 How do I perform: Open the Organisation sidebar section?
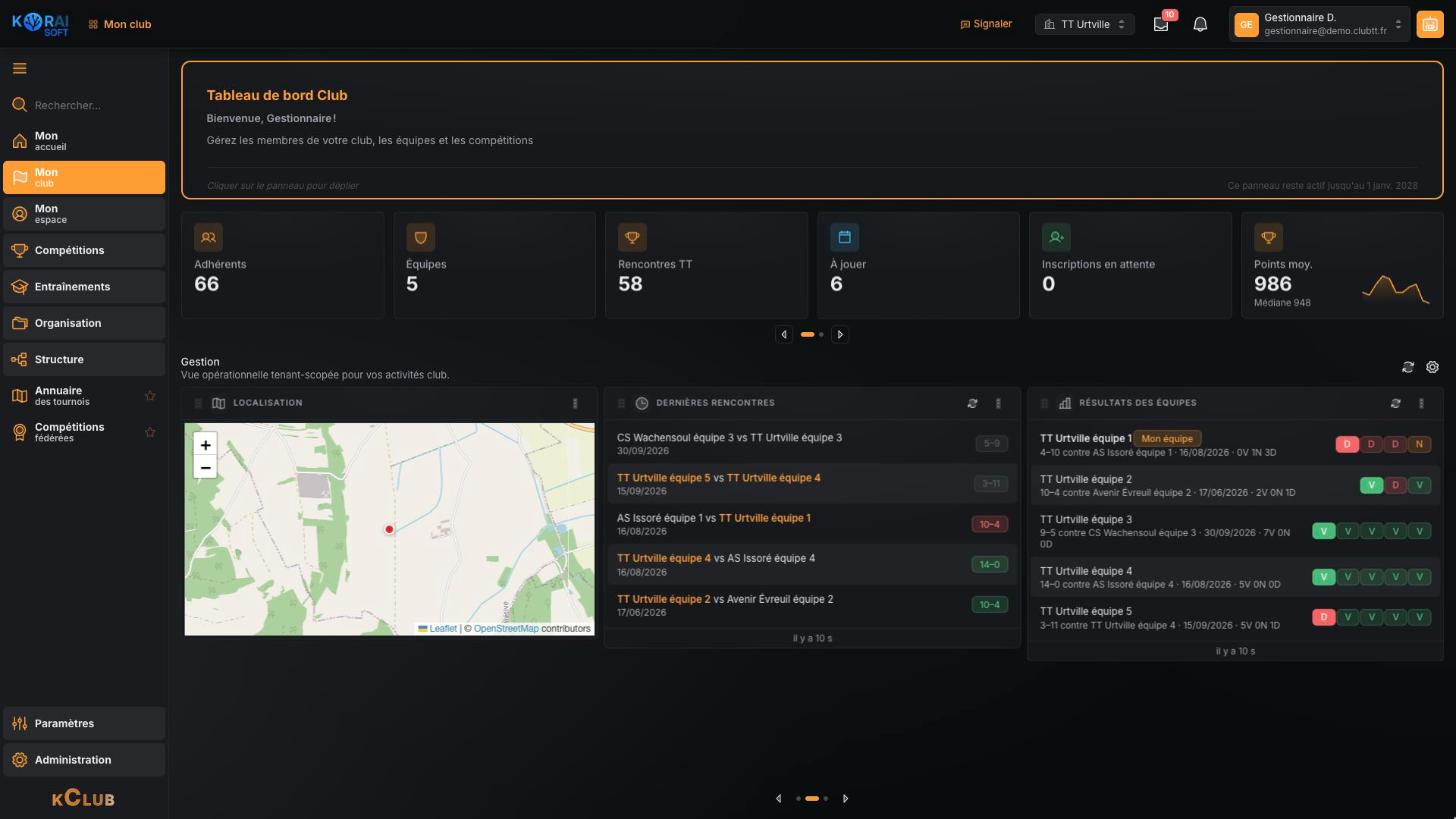(x=84, y=323)
